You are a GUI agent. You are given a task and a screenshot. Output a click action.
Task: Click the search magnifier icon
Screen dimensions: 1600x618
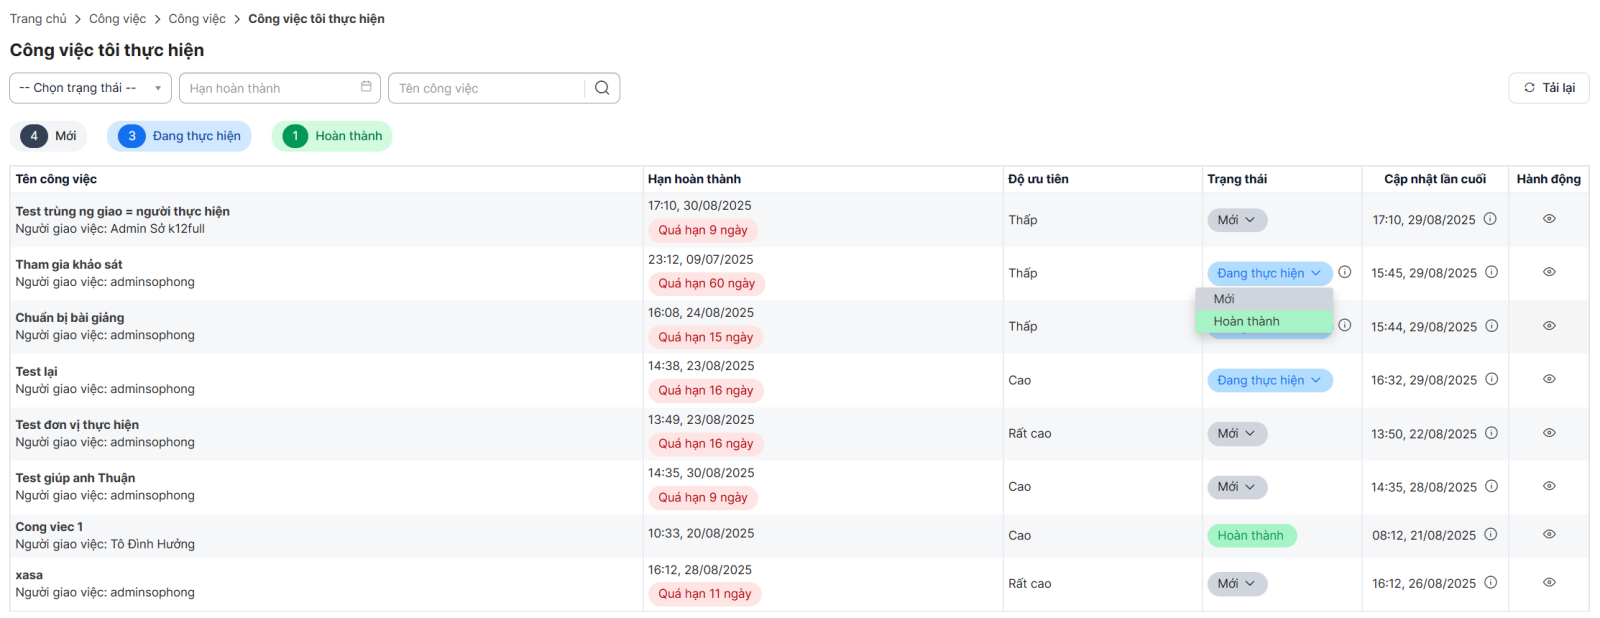tap(602, 88)
